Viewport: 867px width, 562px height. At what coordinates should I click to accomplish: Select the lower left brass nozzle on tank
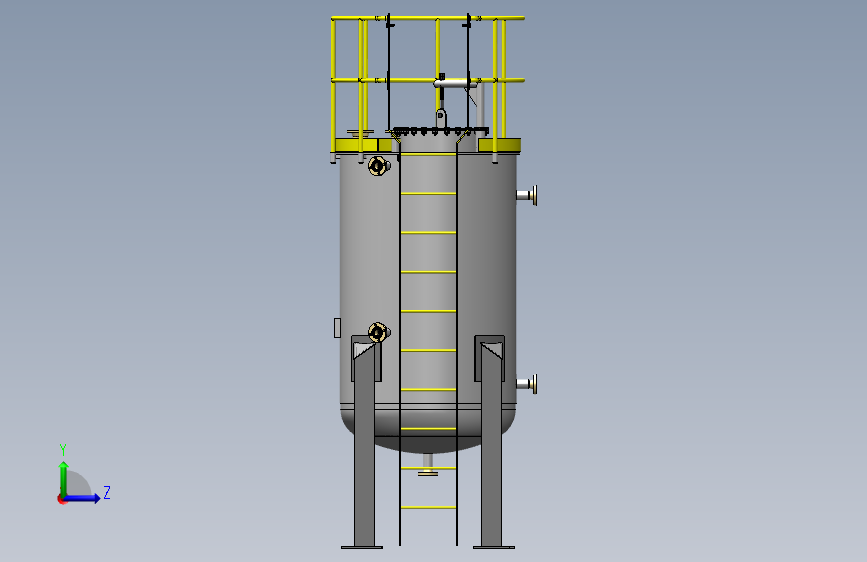[x=379, y=332]
